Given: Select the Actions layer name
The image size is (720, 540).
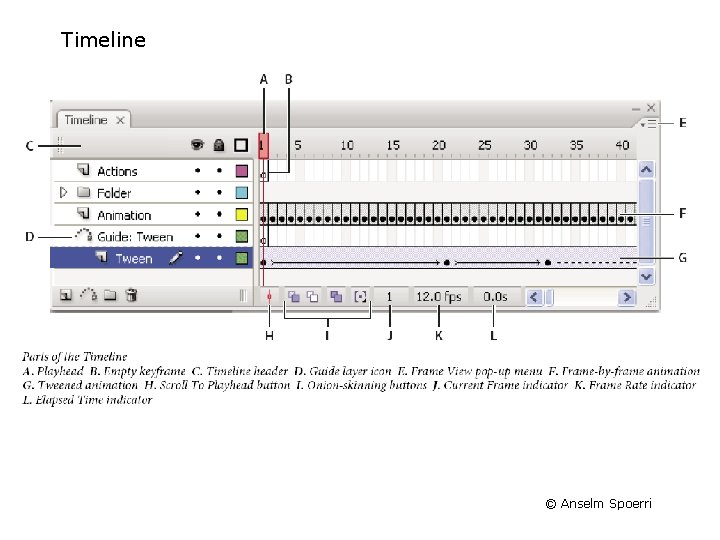Looking at the screenshot, I should coord(118,171).
